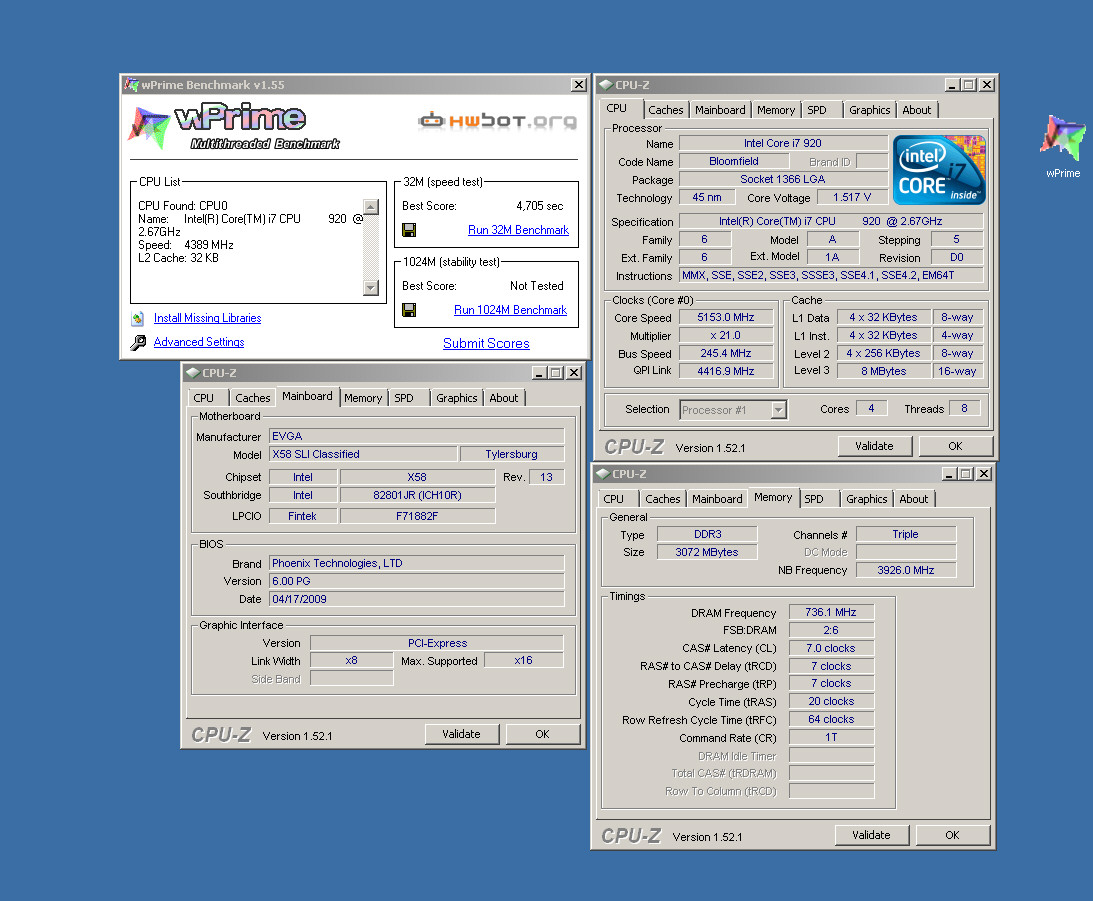The height and width of the screenshot is (901, 1093).
Task: Switch to Caches tab in the CPU window
Action: tap(666, 110)
